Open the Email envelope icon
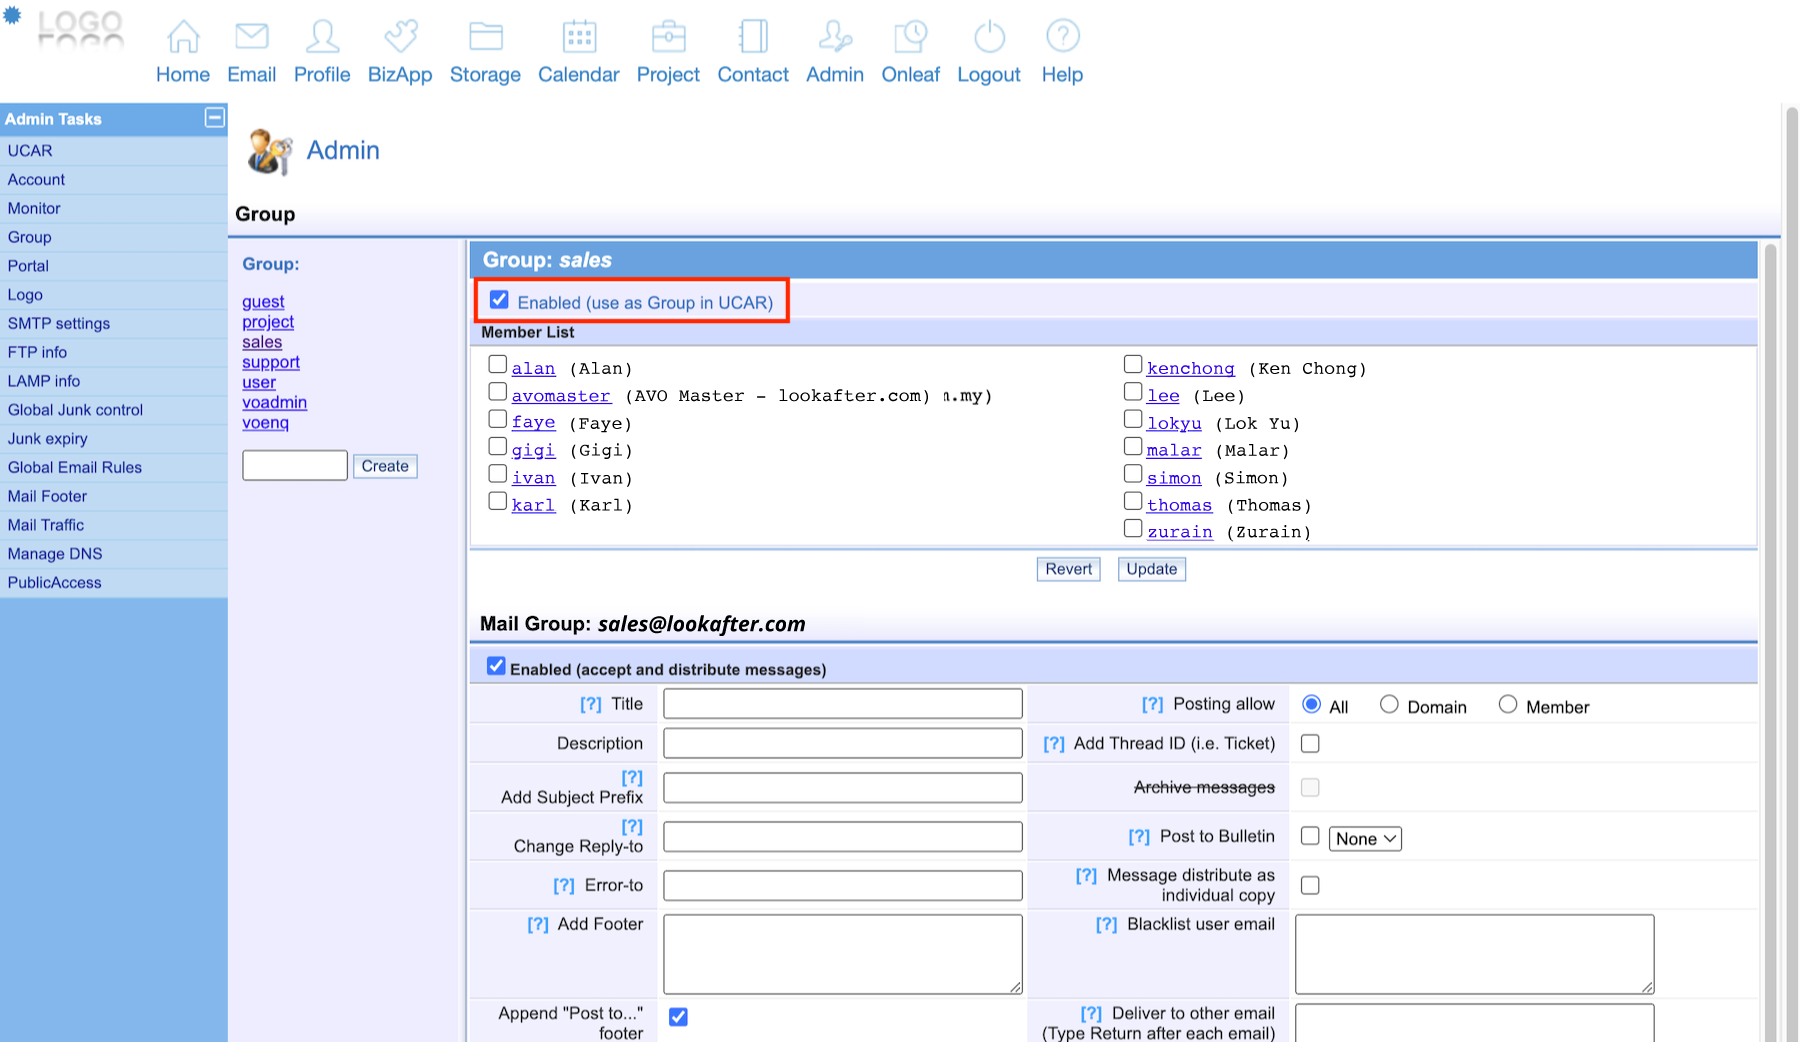 (251, 37)
